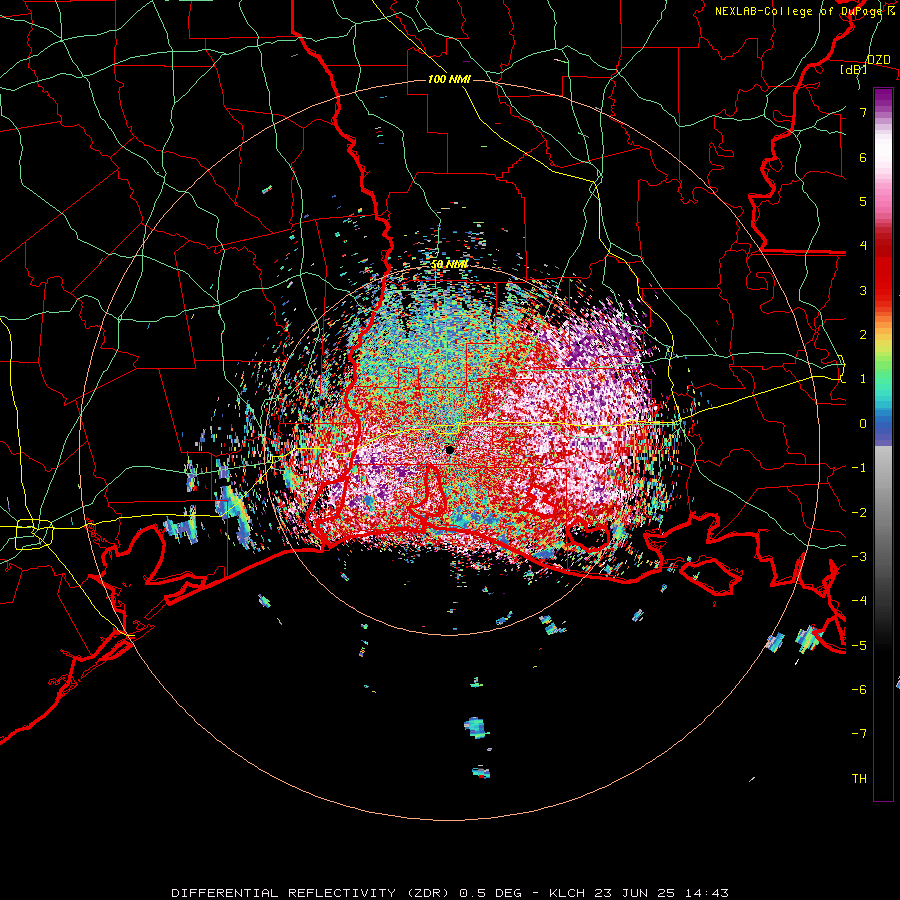900x900 pixels.
Task: Click the DZD legend title
Action: coord(879,60)
